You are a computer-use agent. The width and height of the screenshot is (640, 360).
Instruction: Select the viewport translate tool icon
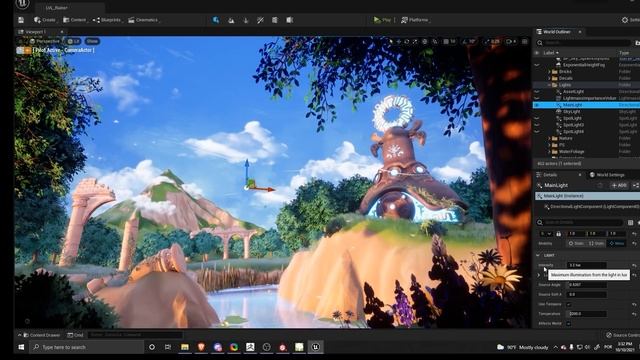(x=399, y=42)
